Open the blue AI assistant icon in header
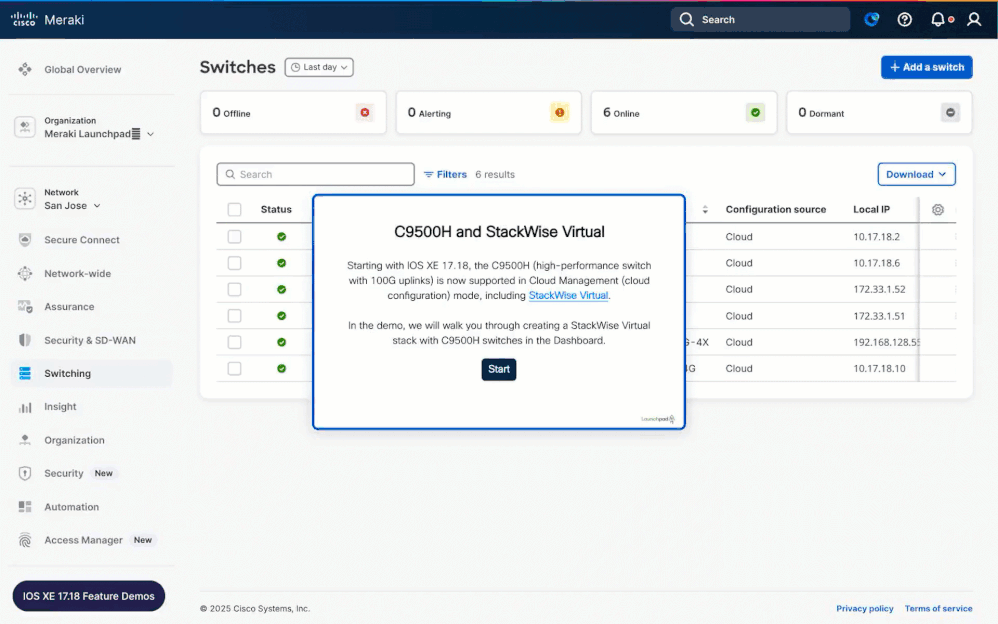Image resolution: width=998 pixels, height=624 pixels. [871, 19]
